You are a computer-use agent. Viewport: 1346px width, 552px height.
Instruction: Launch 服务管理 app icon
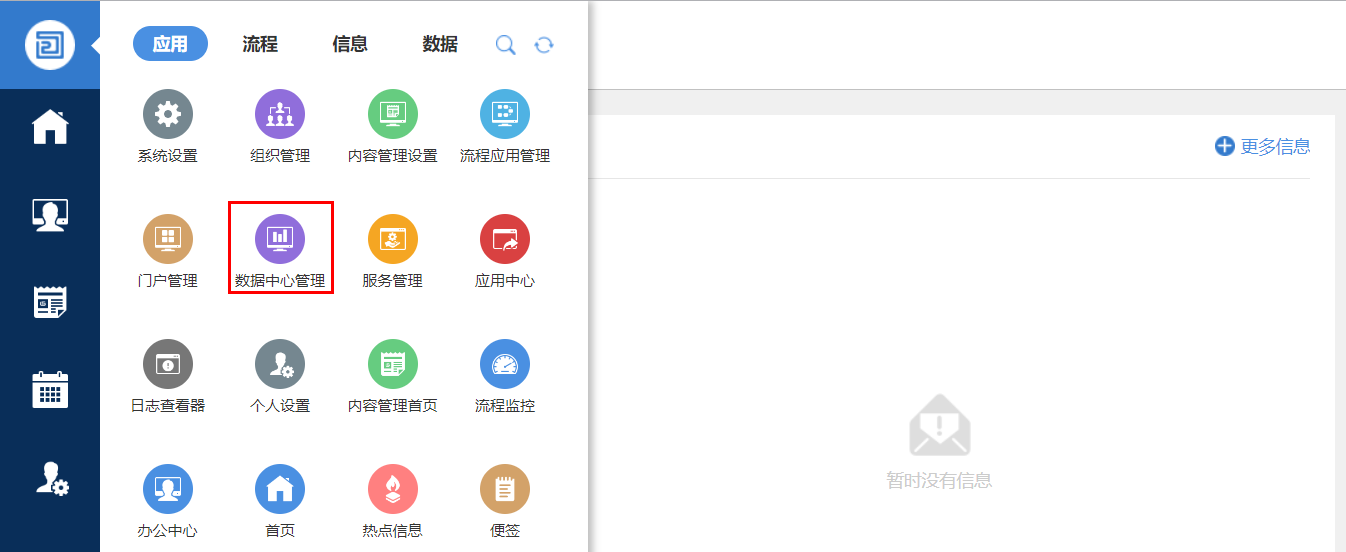point(393,240)
